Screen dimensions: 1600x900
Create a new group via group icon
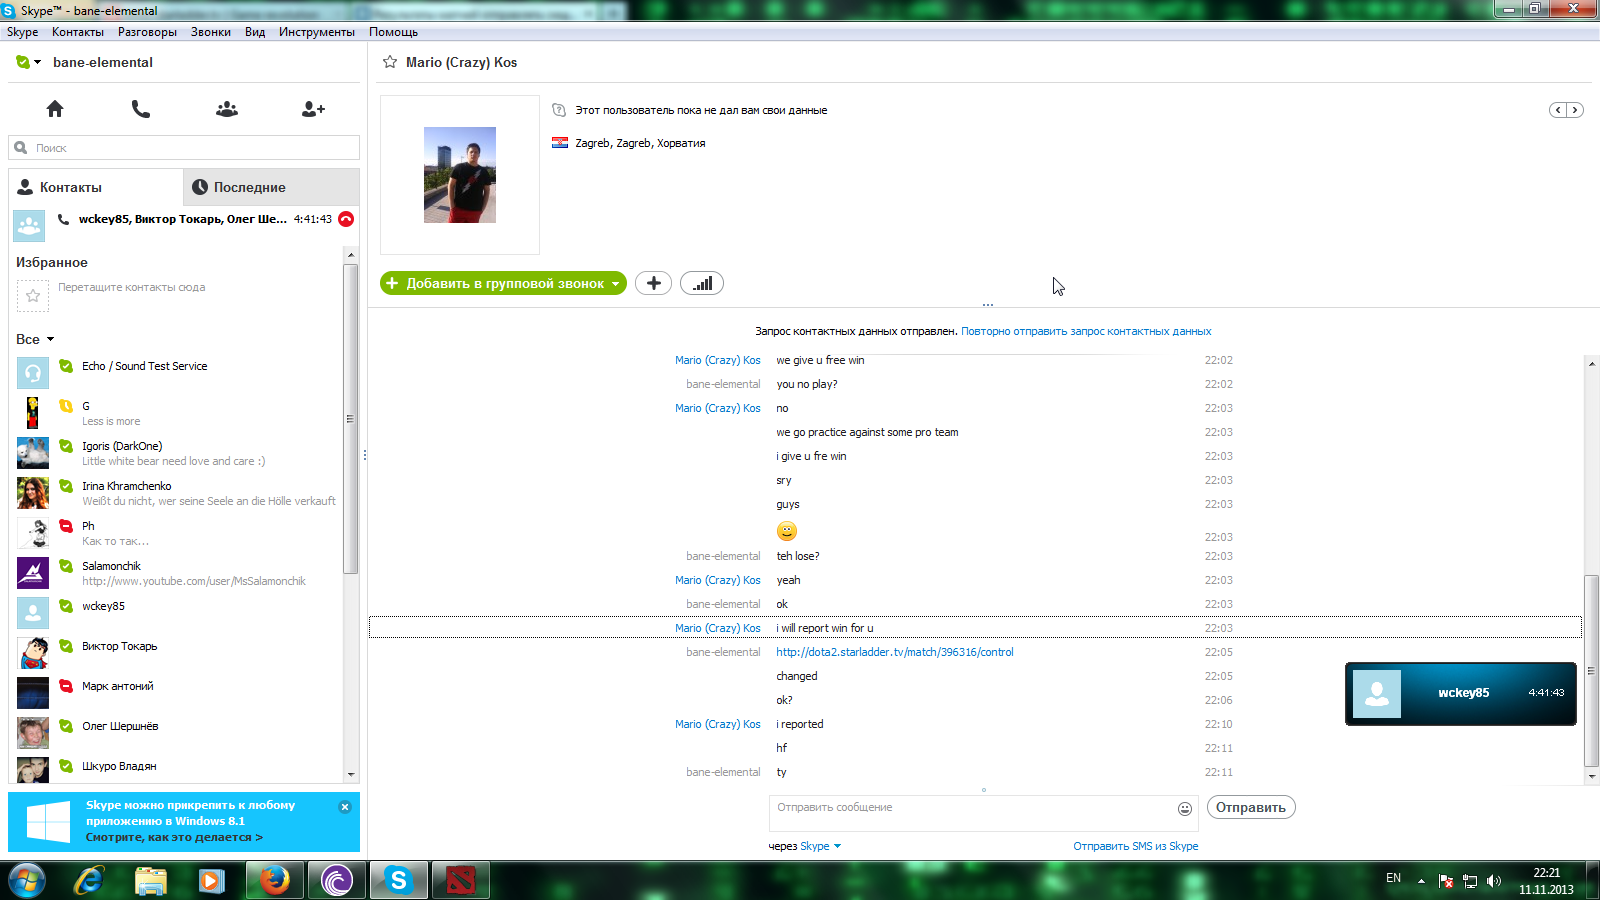(x=227, y=108)
